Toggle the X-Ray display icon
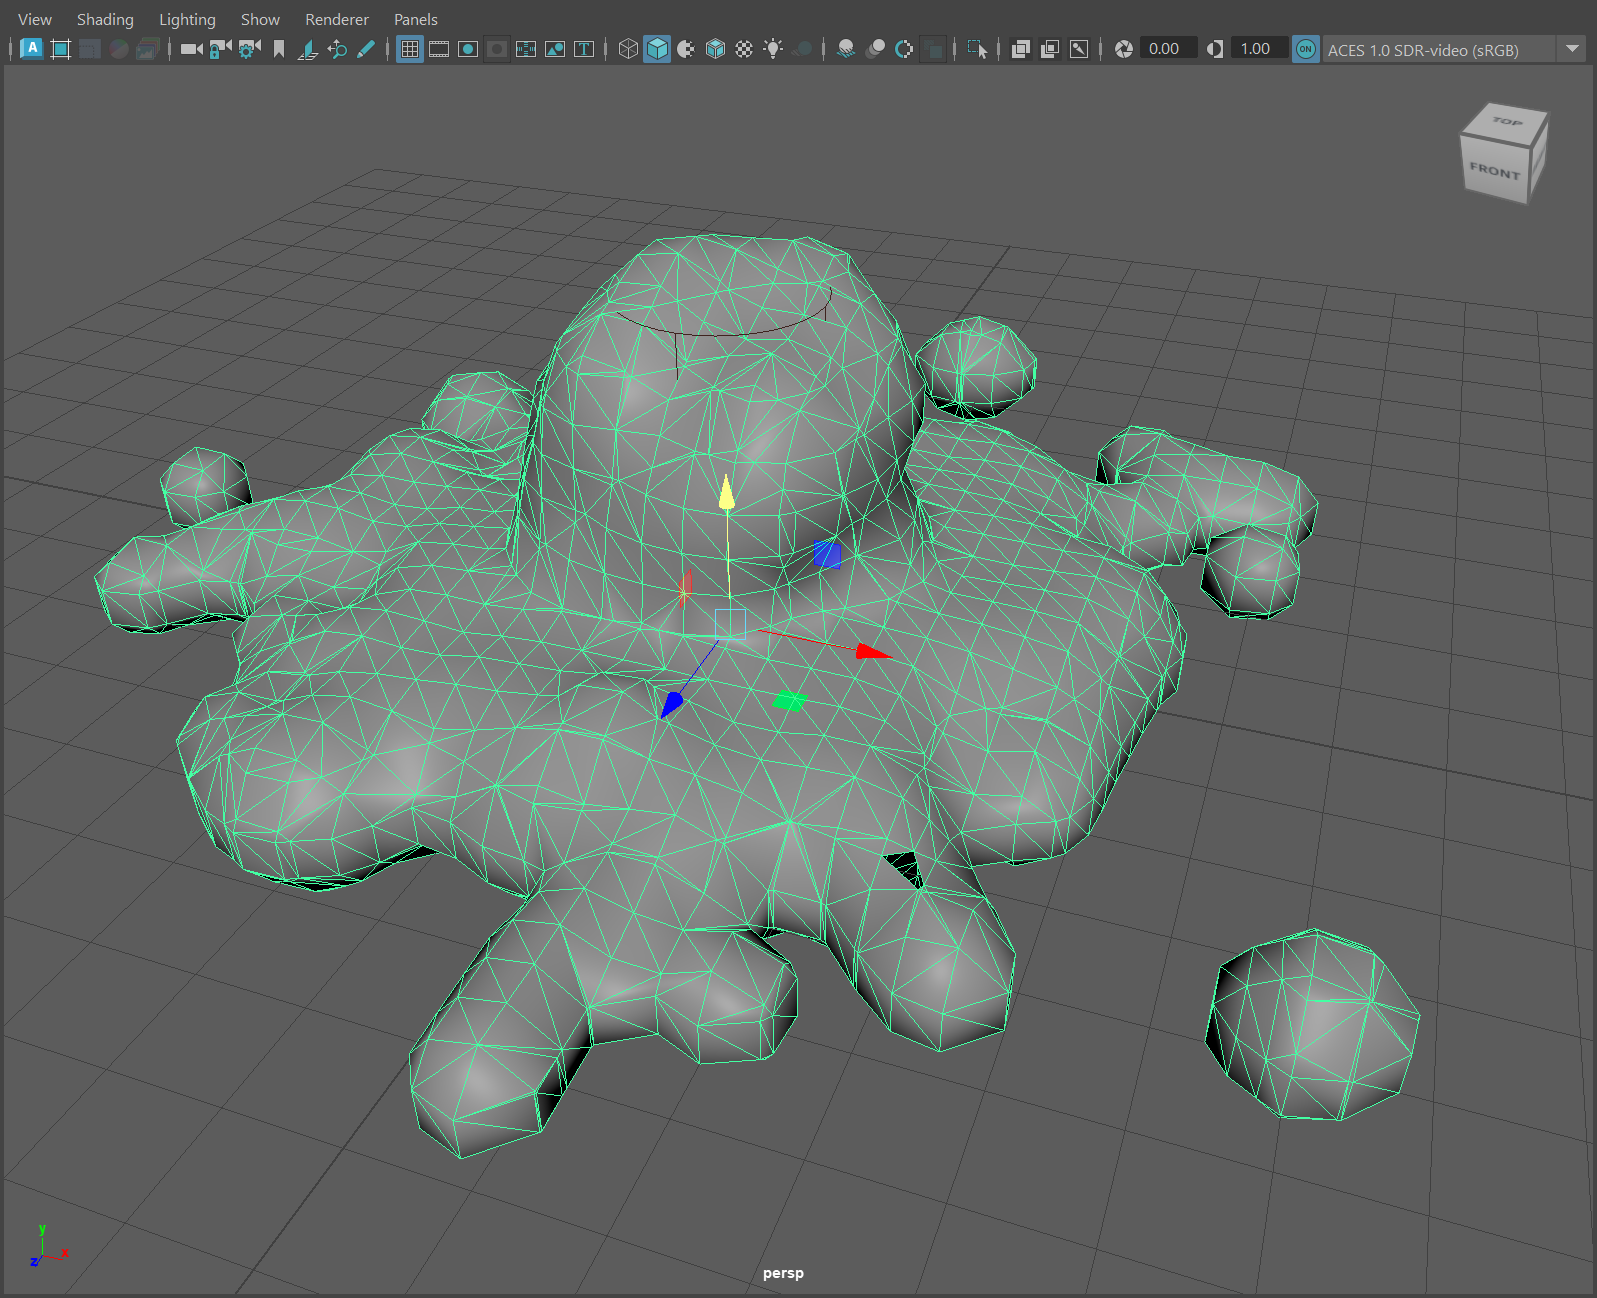The width and height of the screenshot is (1597, 1298). point(1021,49)
